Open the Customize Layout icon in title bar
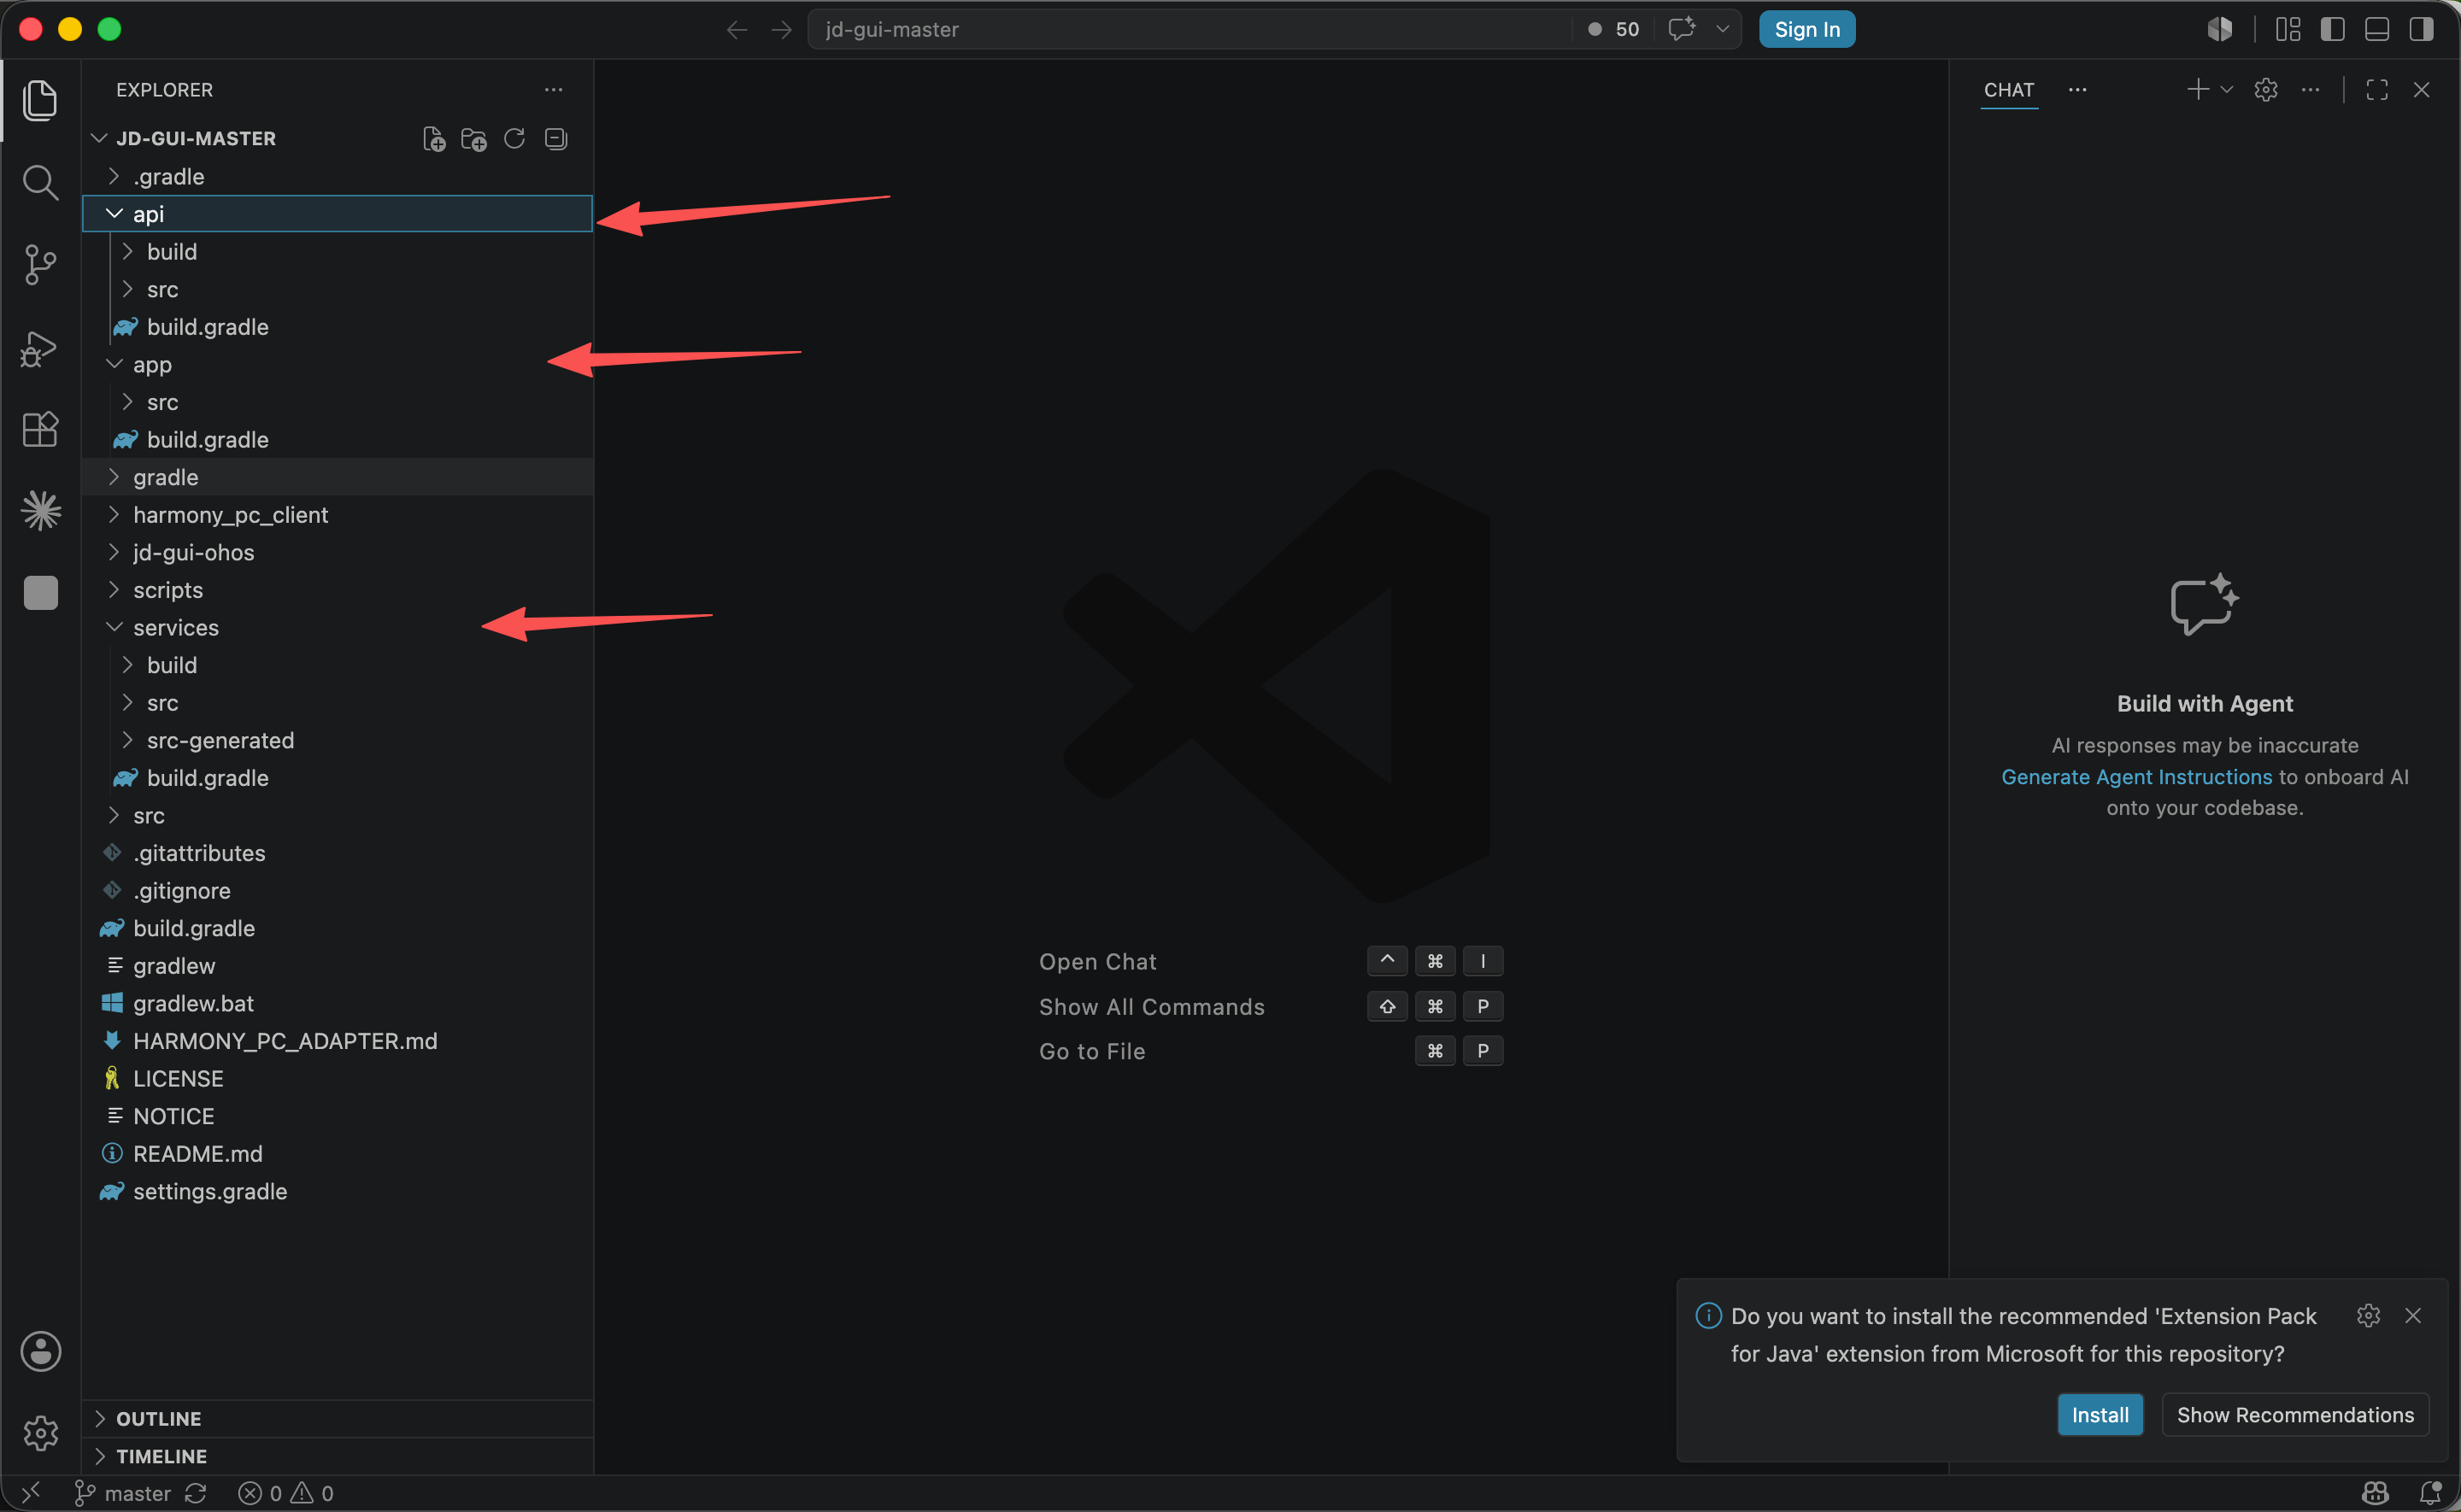 [2288, 29]
